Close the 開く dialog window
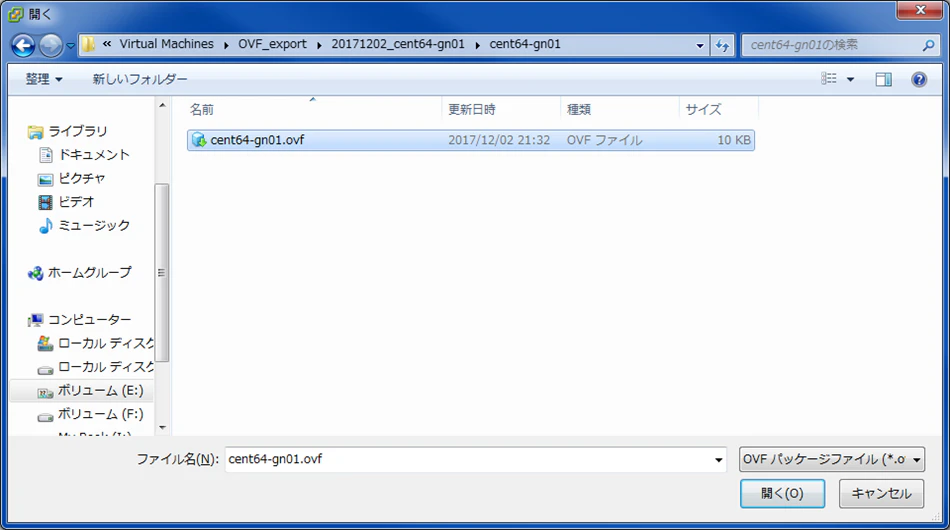Image resolution: width=950 pixels, height=530 pixels. pyautogui.click(x=919, y=10)
